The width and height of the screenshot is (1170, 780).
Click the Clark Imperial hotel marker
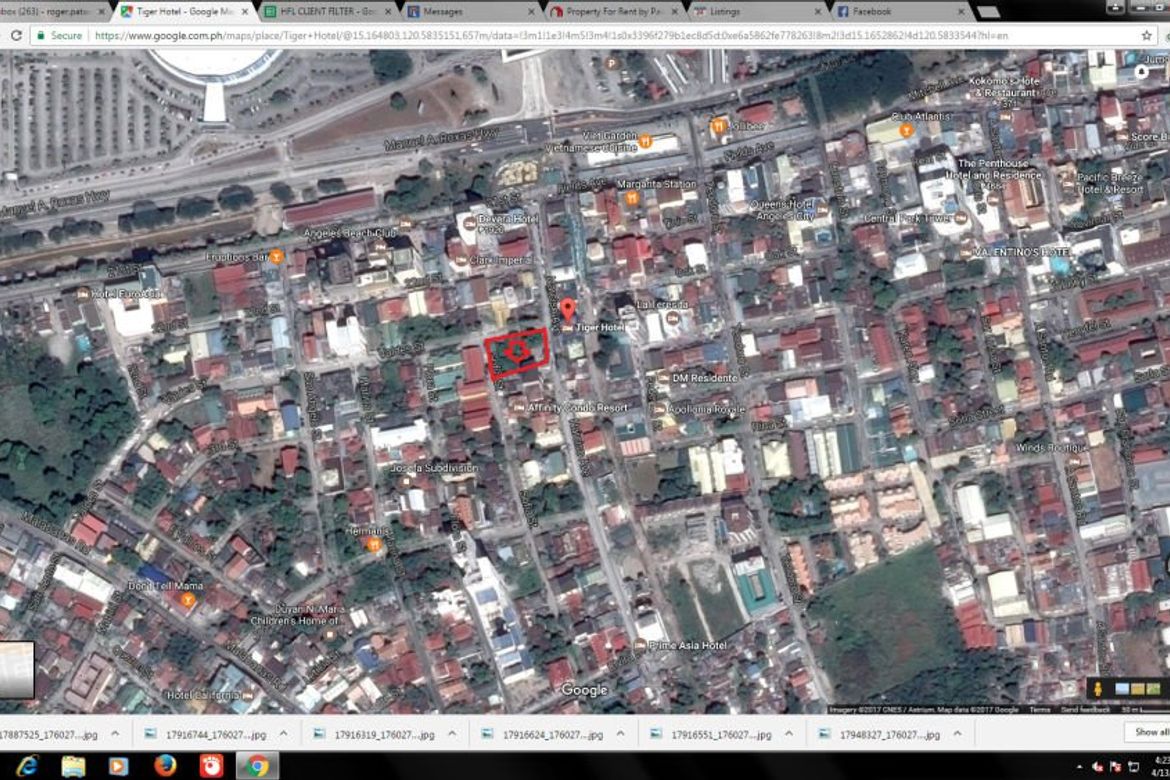[x=461, y=260]
